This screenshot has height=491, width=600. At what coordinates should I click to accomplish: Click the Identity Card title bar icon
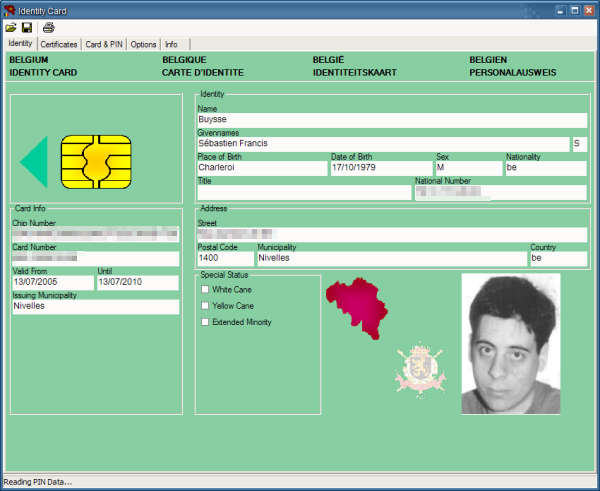coord(10,10)
